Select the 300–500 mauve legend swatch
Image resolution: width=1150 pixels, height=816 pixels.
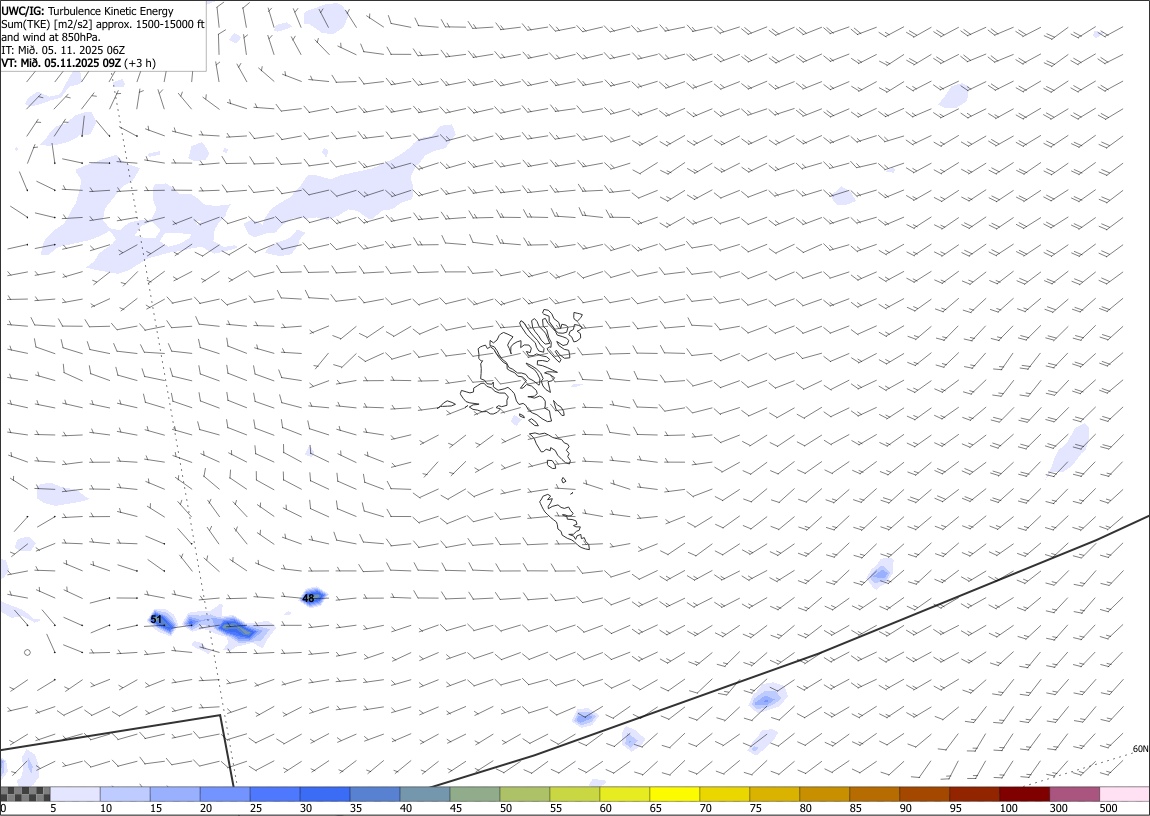[1074, 794]
